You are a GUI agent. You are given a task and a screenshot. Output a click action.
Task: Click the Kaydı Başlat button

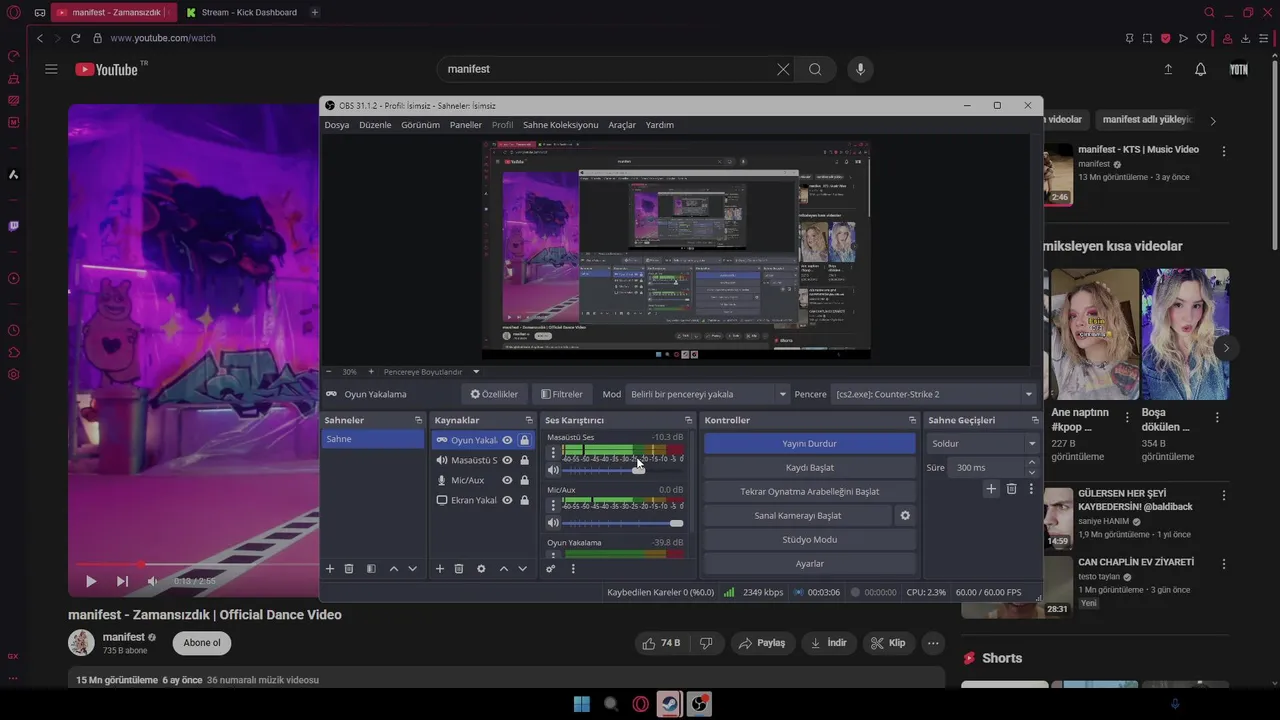point(810,468)
